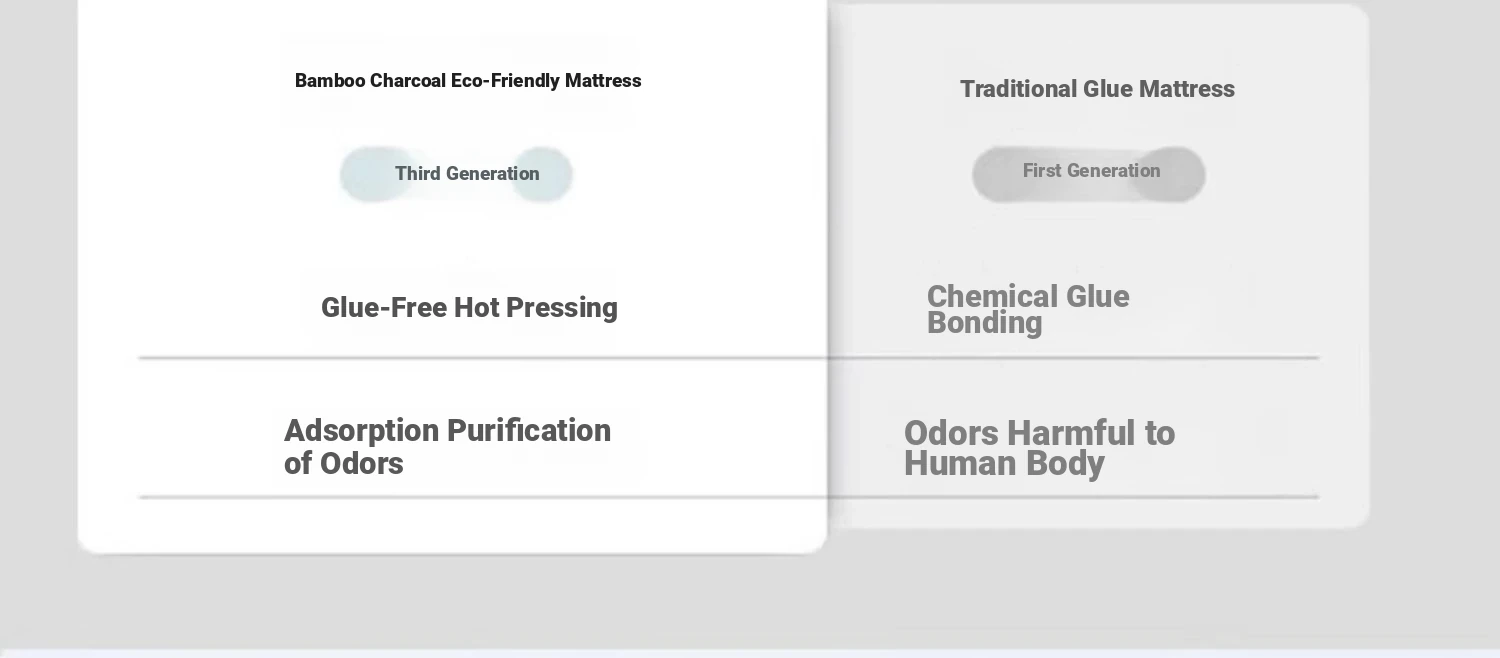This screenshot has height=658, width=1500.
Task: Click the gray page background outside both cards
Action: [1434, 300]
